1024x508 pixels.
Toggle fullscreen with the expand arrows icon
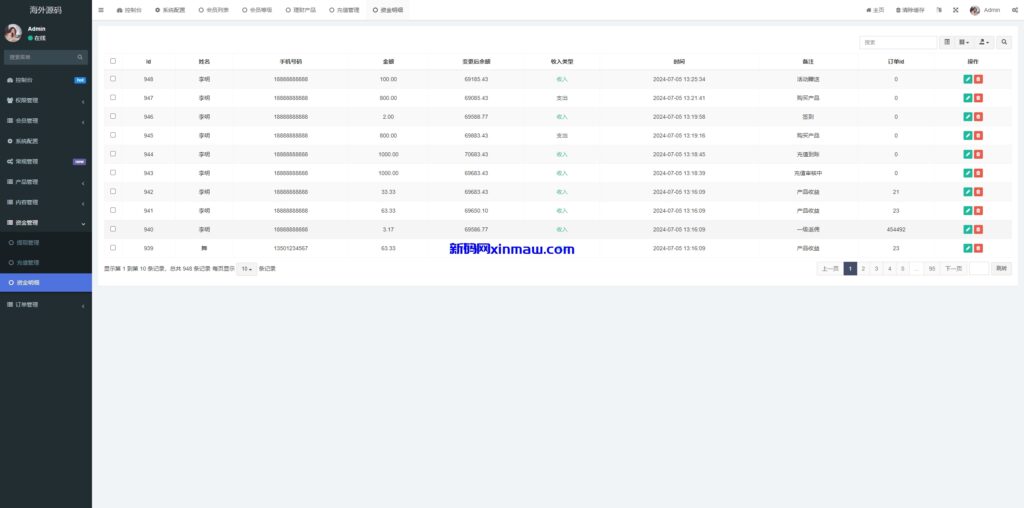955,10
